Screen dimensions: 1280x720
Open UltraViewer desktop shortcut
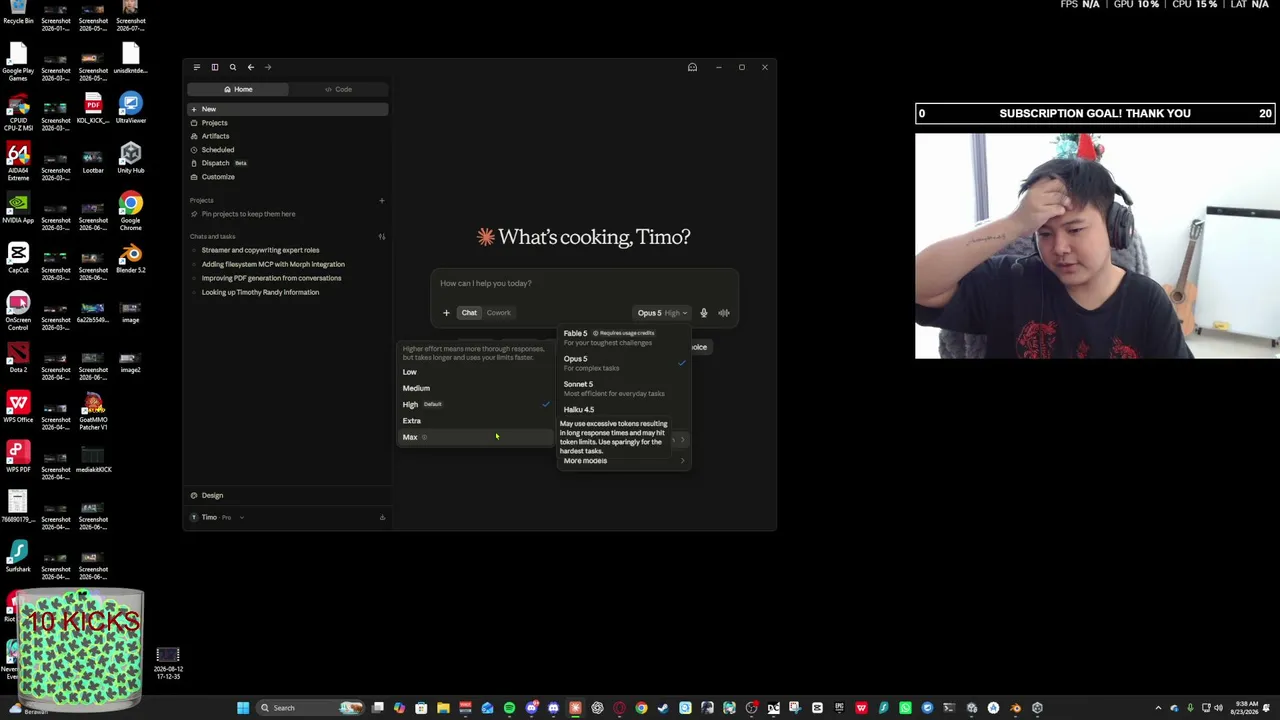130,108
